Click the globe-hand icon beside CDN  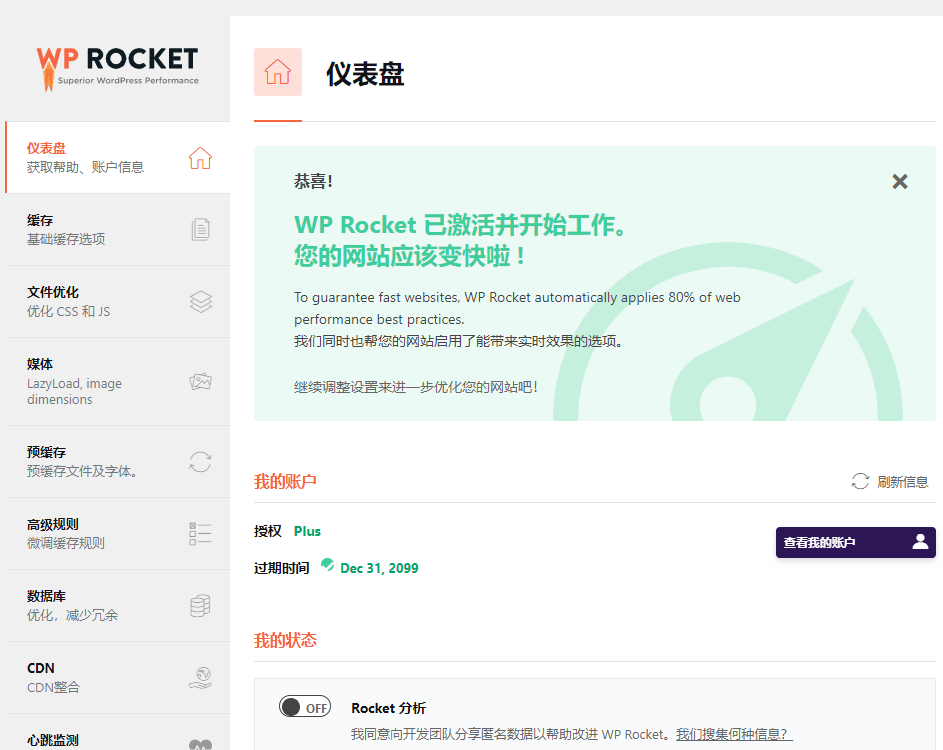point(200,678)
